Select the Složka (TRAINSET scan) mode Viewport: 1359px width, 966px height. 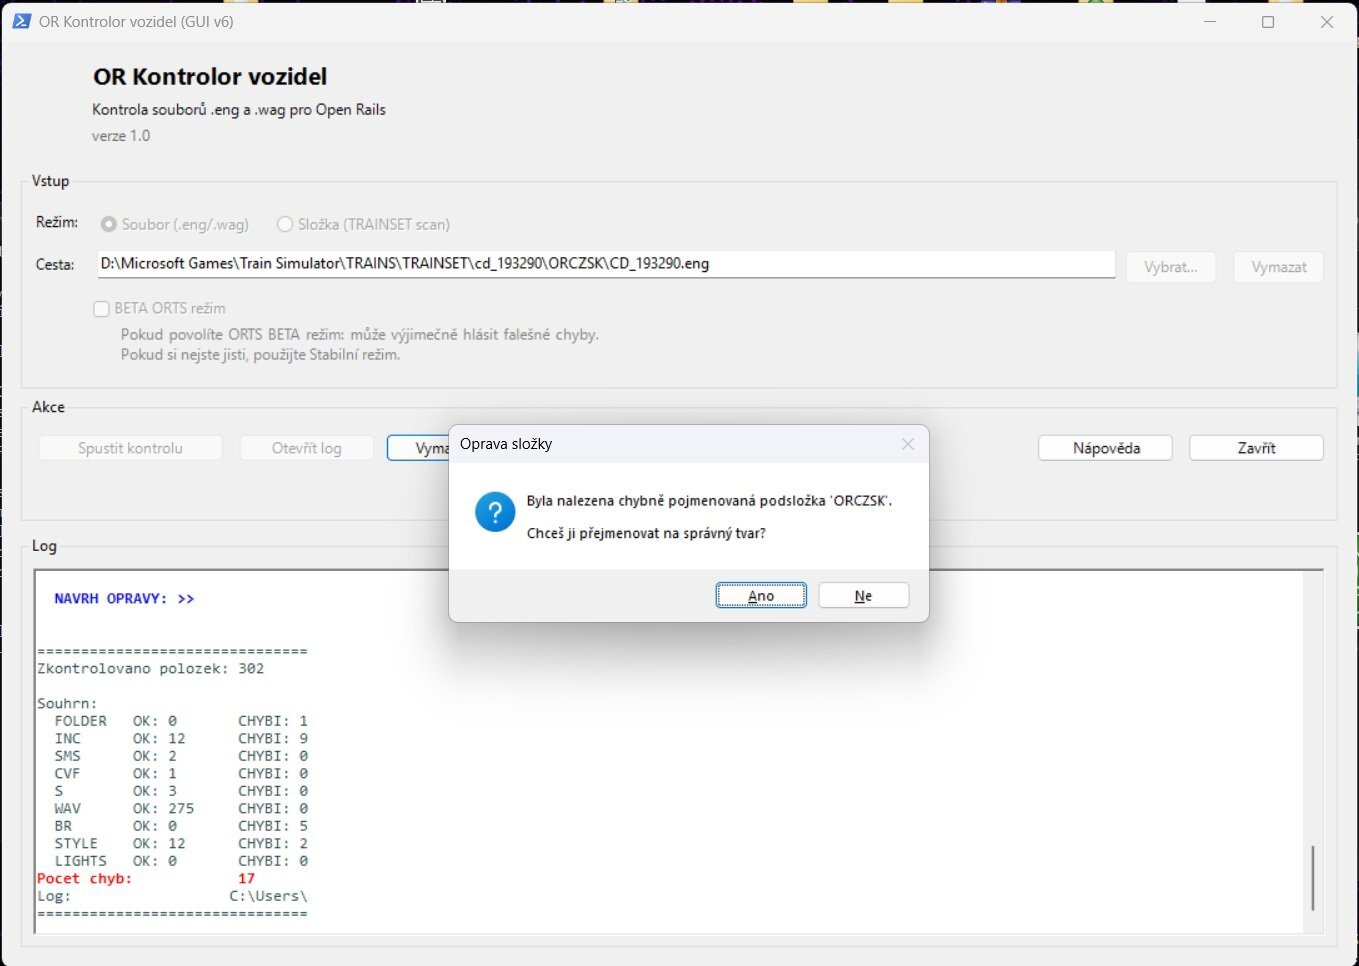coord(285,224)
